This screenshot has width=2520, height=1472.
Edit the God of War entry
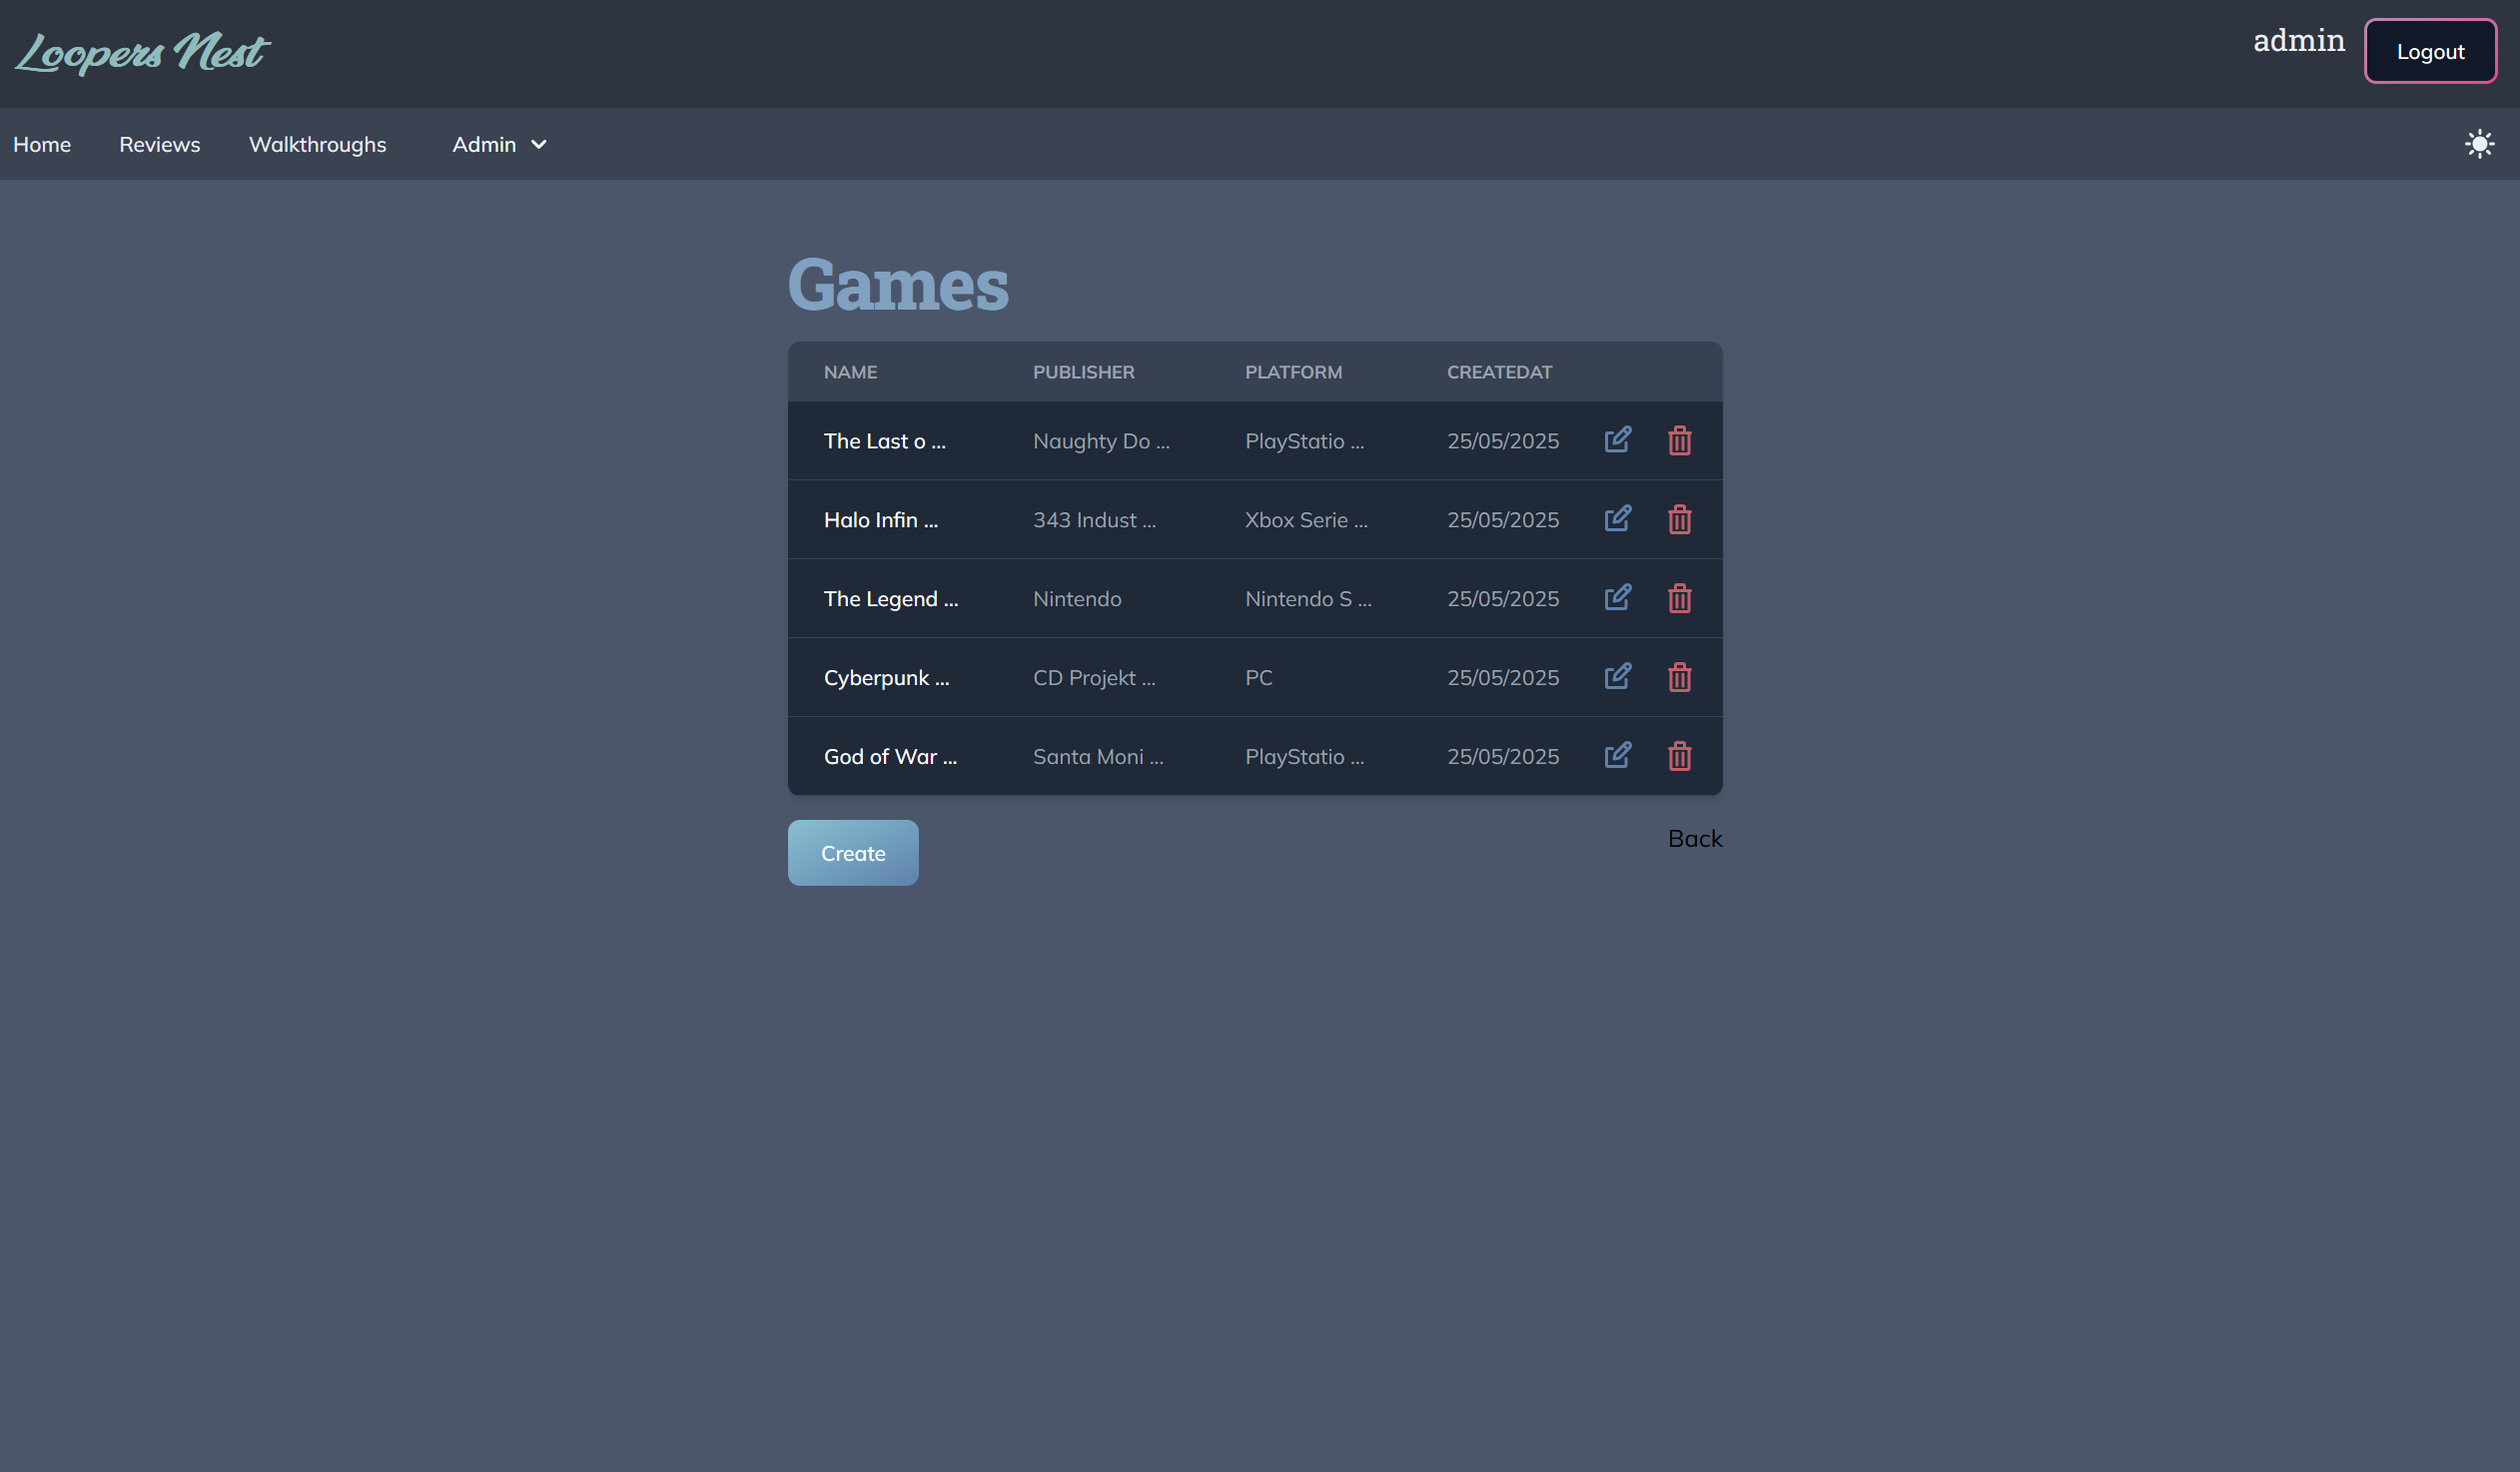pyautogui.click(x=1618, y=755)
